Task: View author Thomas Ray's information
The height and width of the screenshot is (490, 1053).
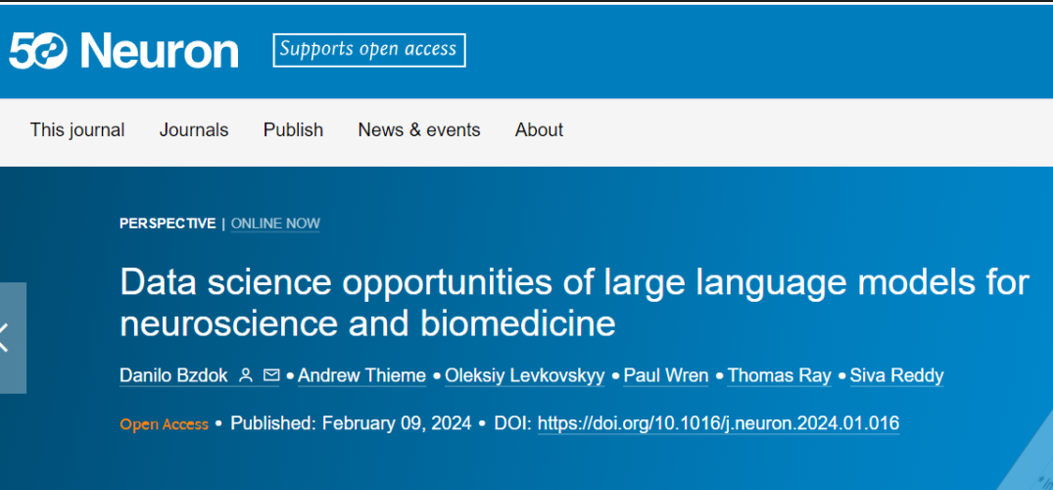Action: point(779,376)
